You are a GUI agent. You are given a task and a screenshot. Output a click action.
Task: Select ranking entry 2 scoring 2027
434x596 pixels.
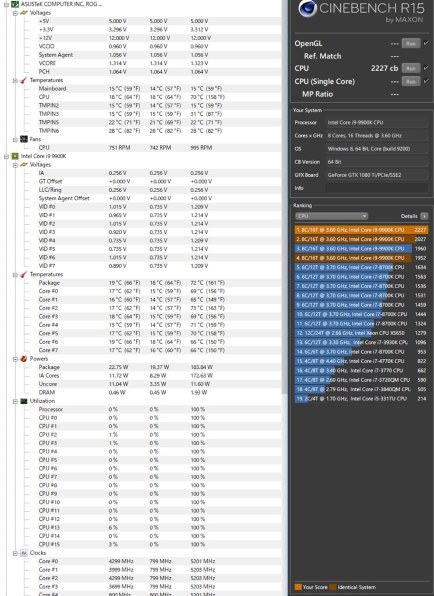click(x=361, y=239)
